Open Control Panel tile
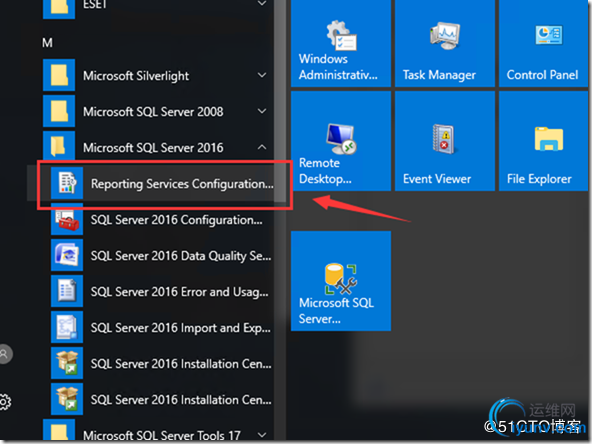This screenshot has height=444, width=592. click(544, 43)
